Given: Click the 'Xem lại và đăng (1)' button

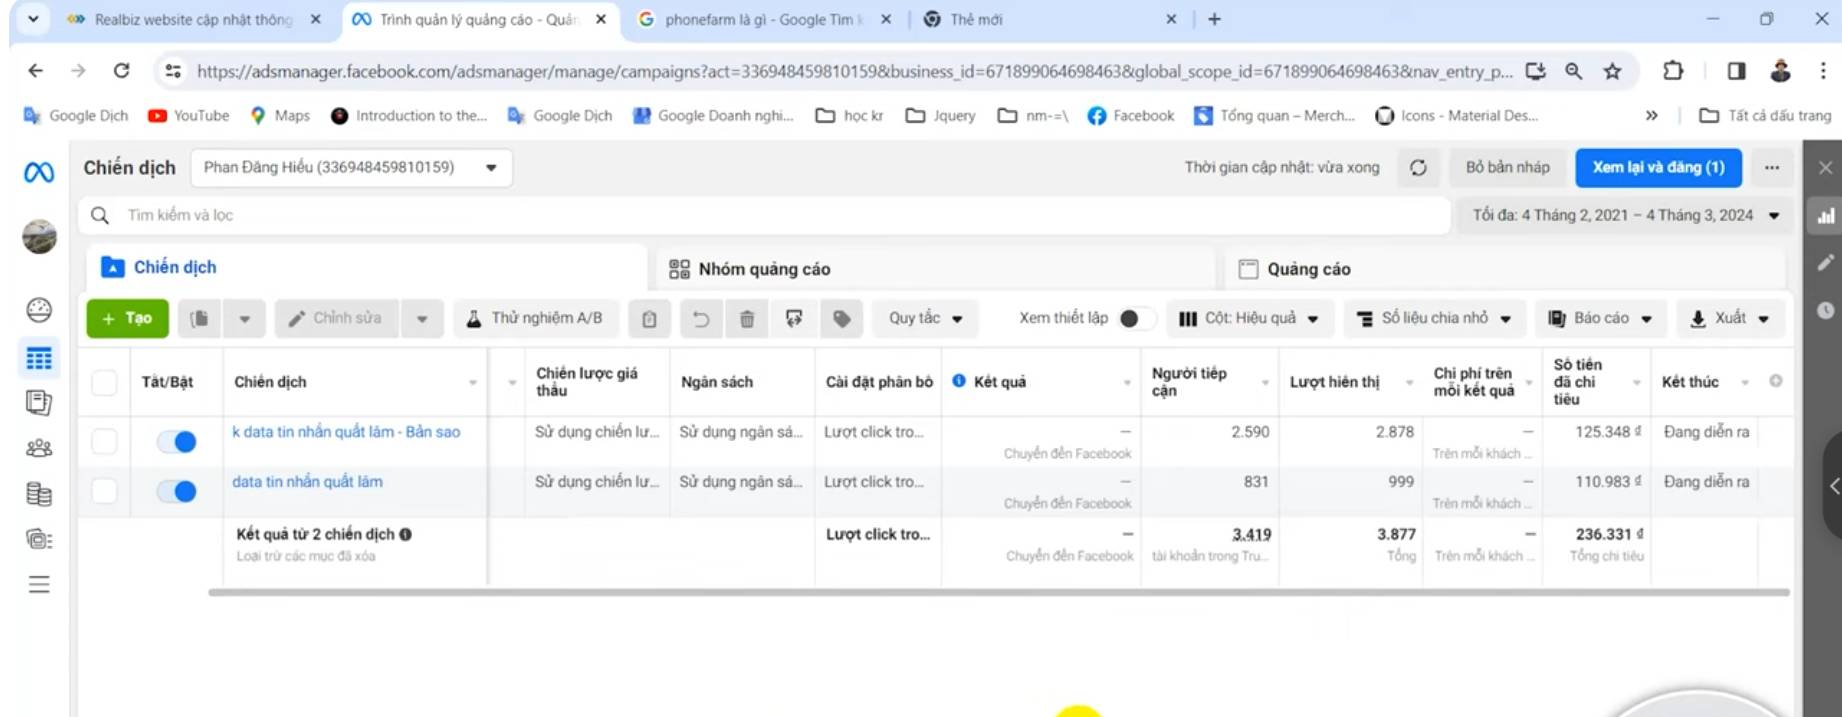Looking at the screenshot, I should pos(1657,168).
